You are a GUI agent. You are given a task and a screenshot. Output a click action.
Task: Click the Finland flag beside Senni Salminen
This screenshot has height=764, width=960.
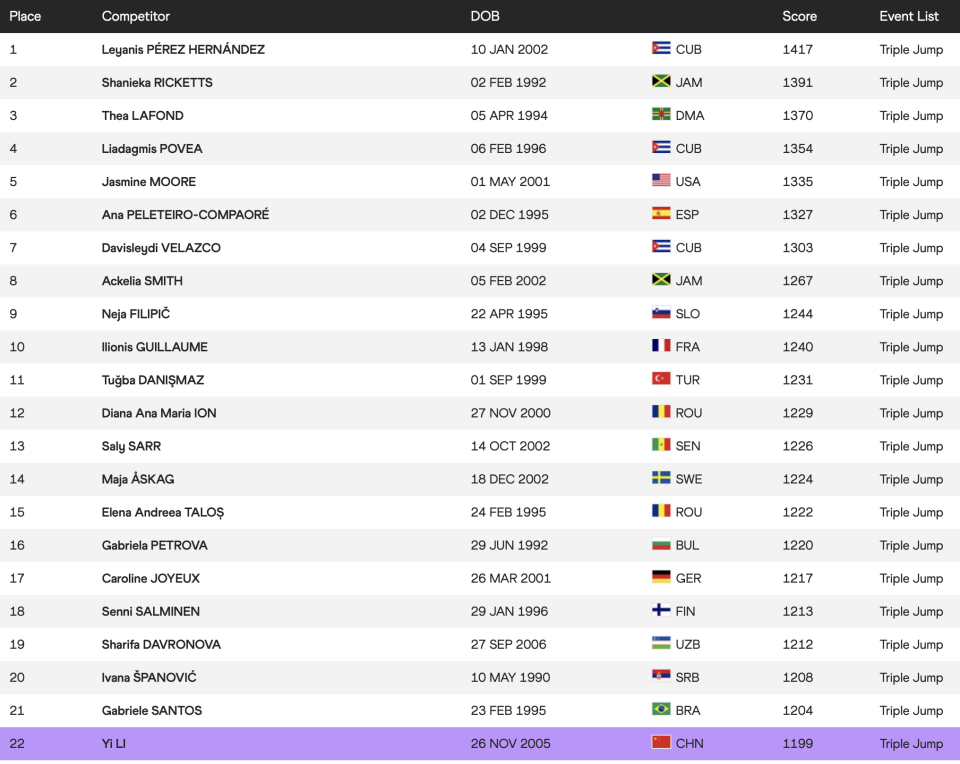(661, 610)
